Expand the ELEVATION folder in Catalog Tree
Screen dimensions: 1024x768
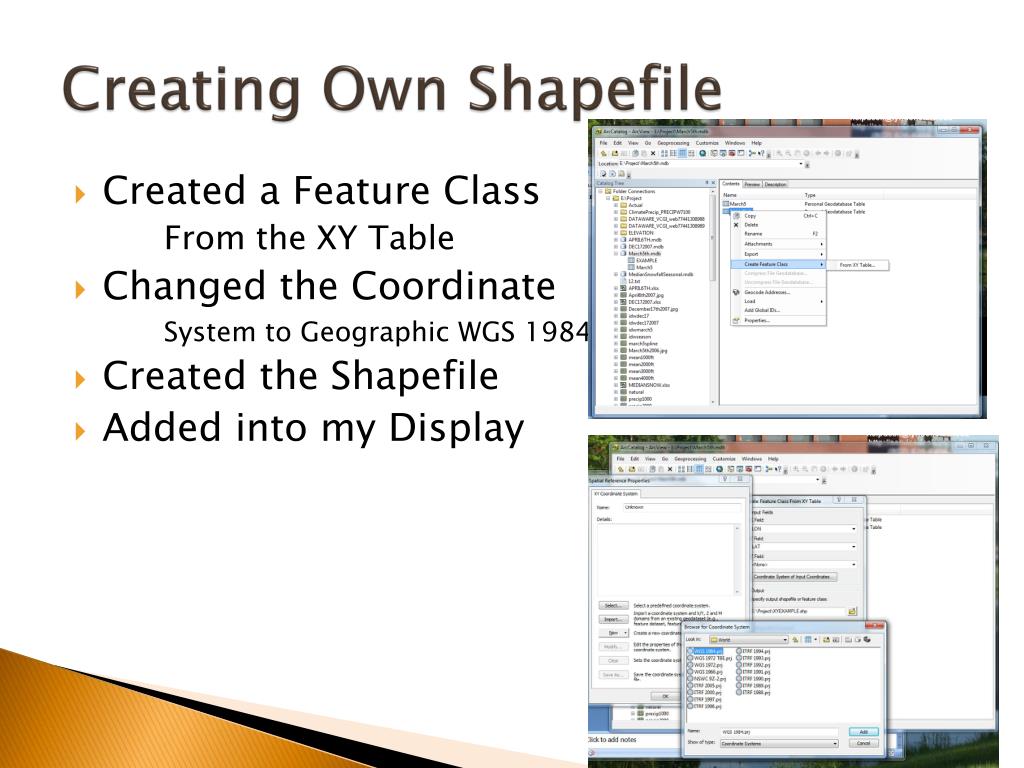(x=616, y=232)
